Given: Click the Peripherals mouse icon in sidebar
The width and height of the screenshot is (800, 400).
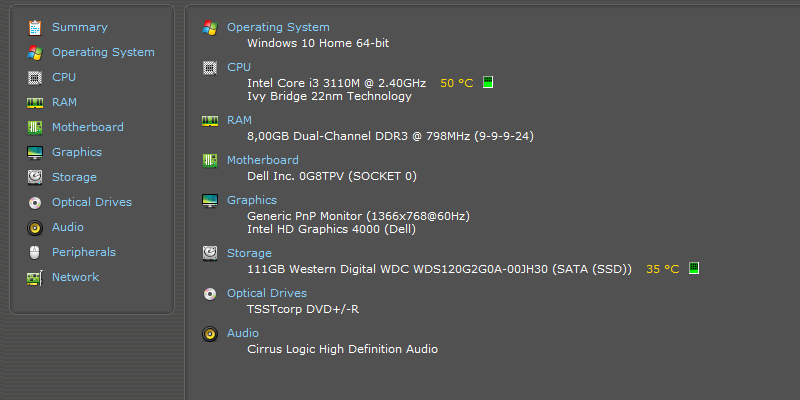Looking at the screenshot, I should pyautogui.click(x=35, y=253).
